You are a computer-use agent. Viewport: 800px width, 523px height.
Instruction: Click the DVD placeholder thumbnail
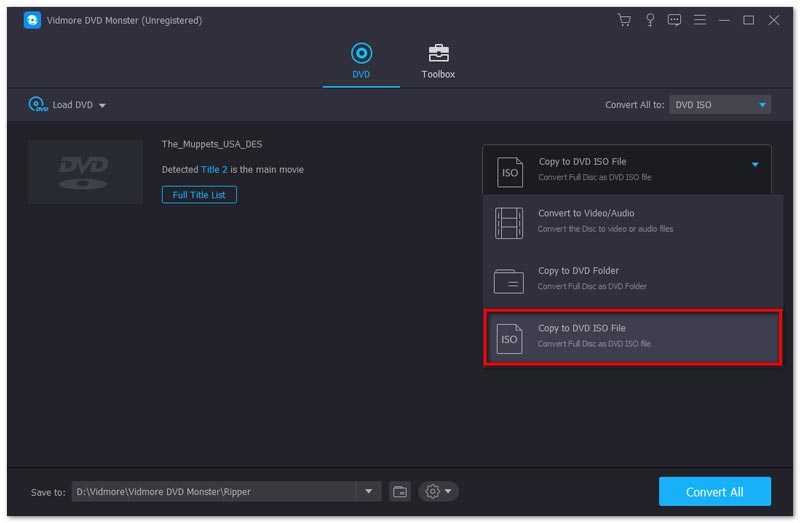85,172
